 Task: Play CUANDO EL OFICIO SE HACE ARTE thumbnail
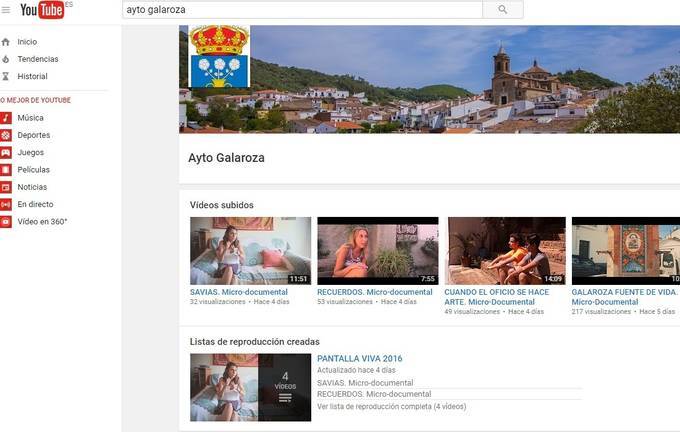[x=505, y=251]
